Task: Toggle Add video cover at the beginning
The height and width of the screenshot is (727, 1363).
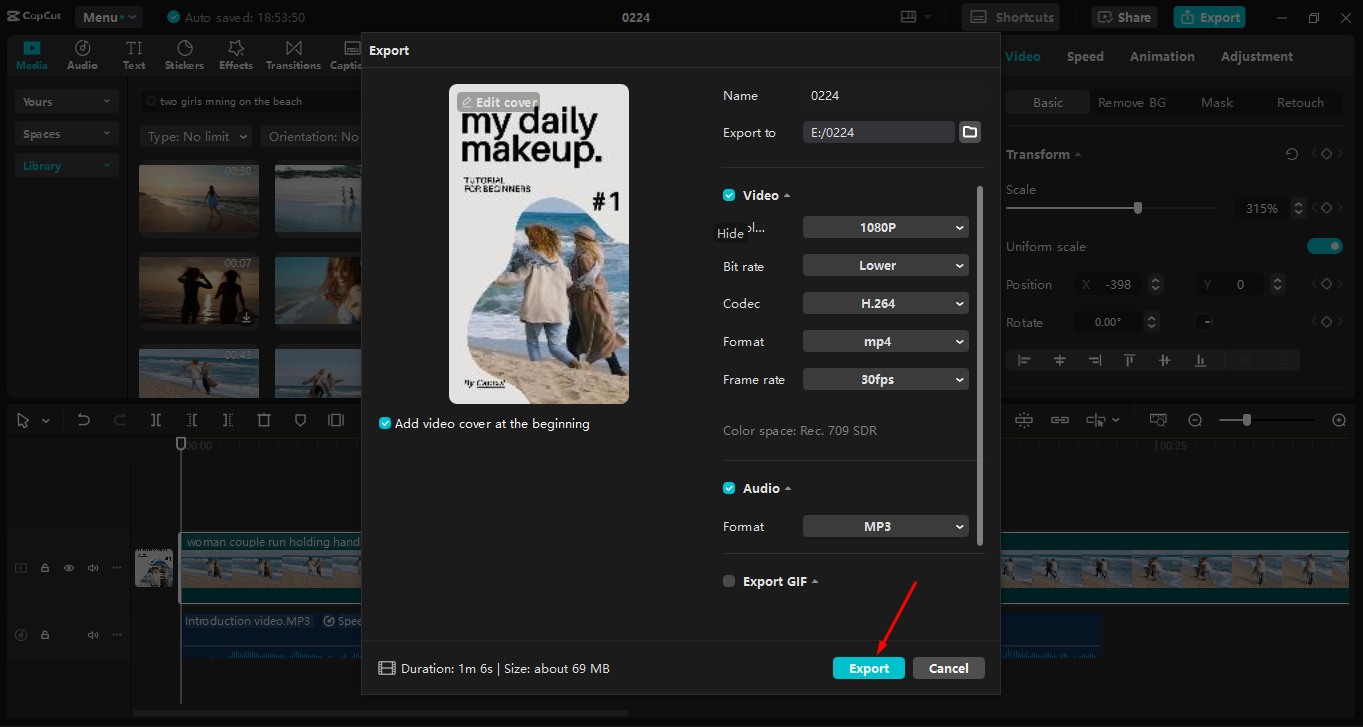Action: [x=385, y=423]
